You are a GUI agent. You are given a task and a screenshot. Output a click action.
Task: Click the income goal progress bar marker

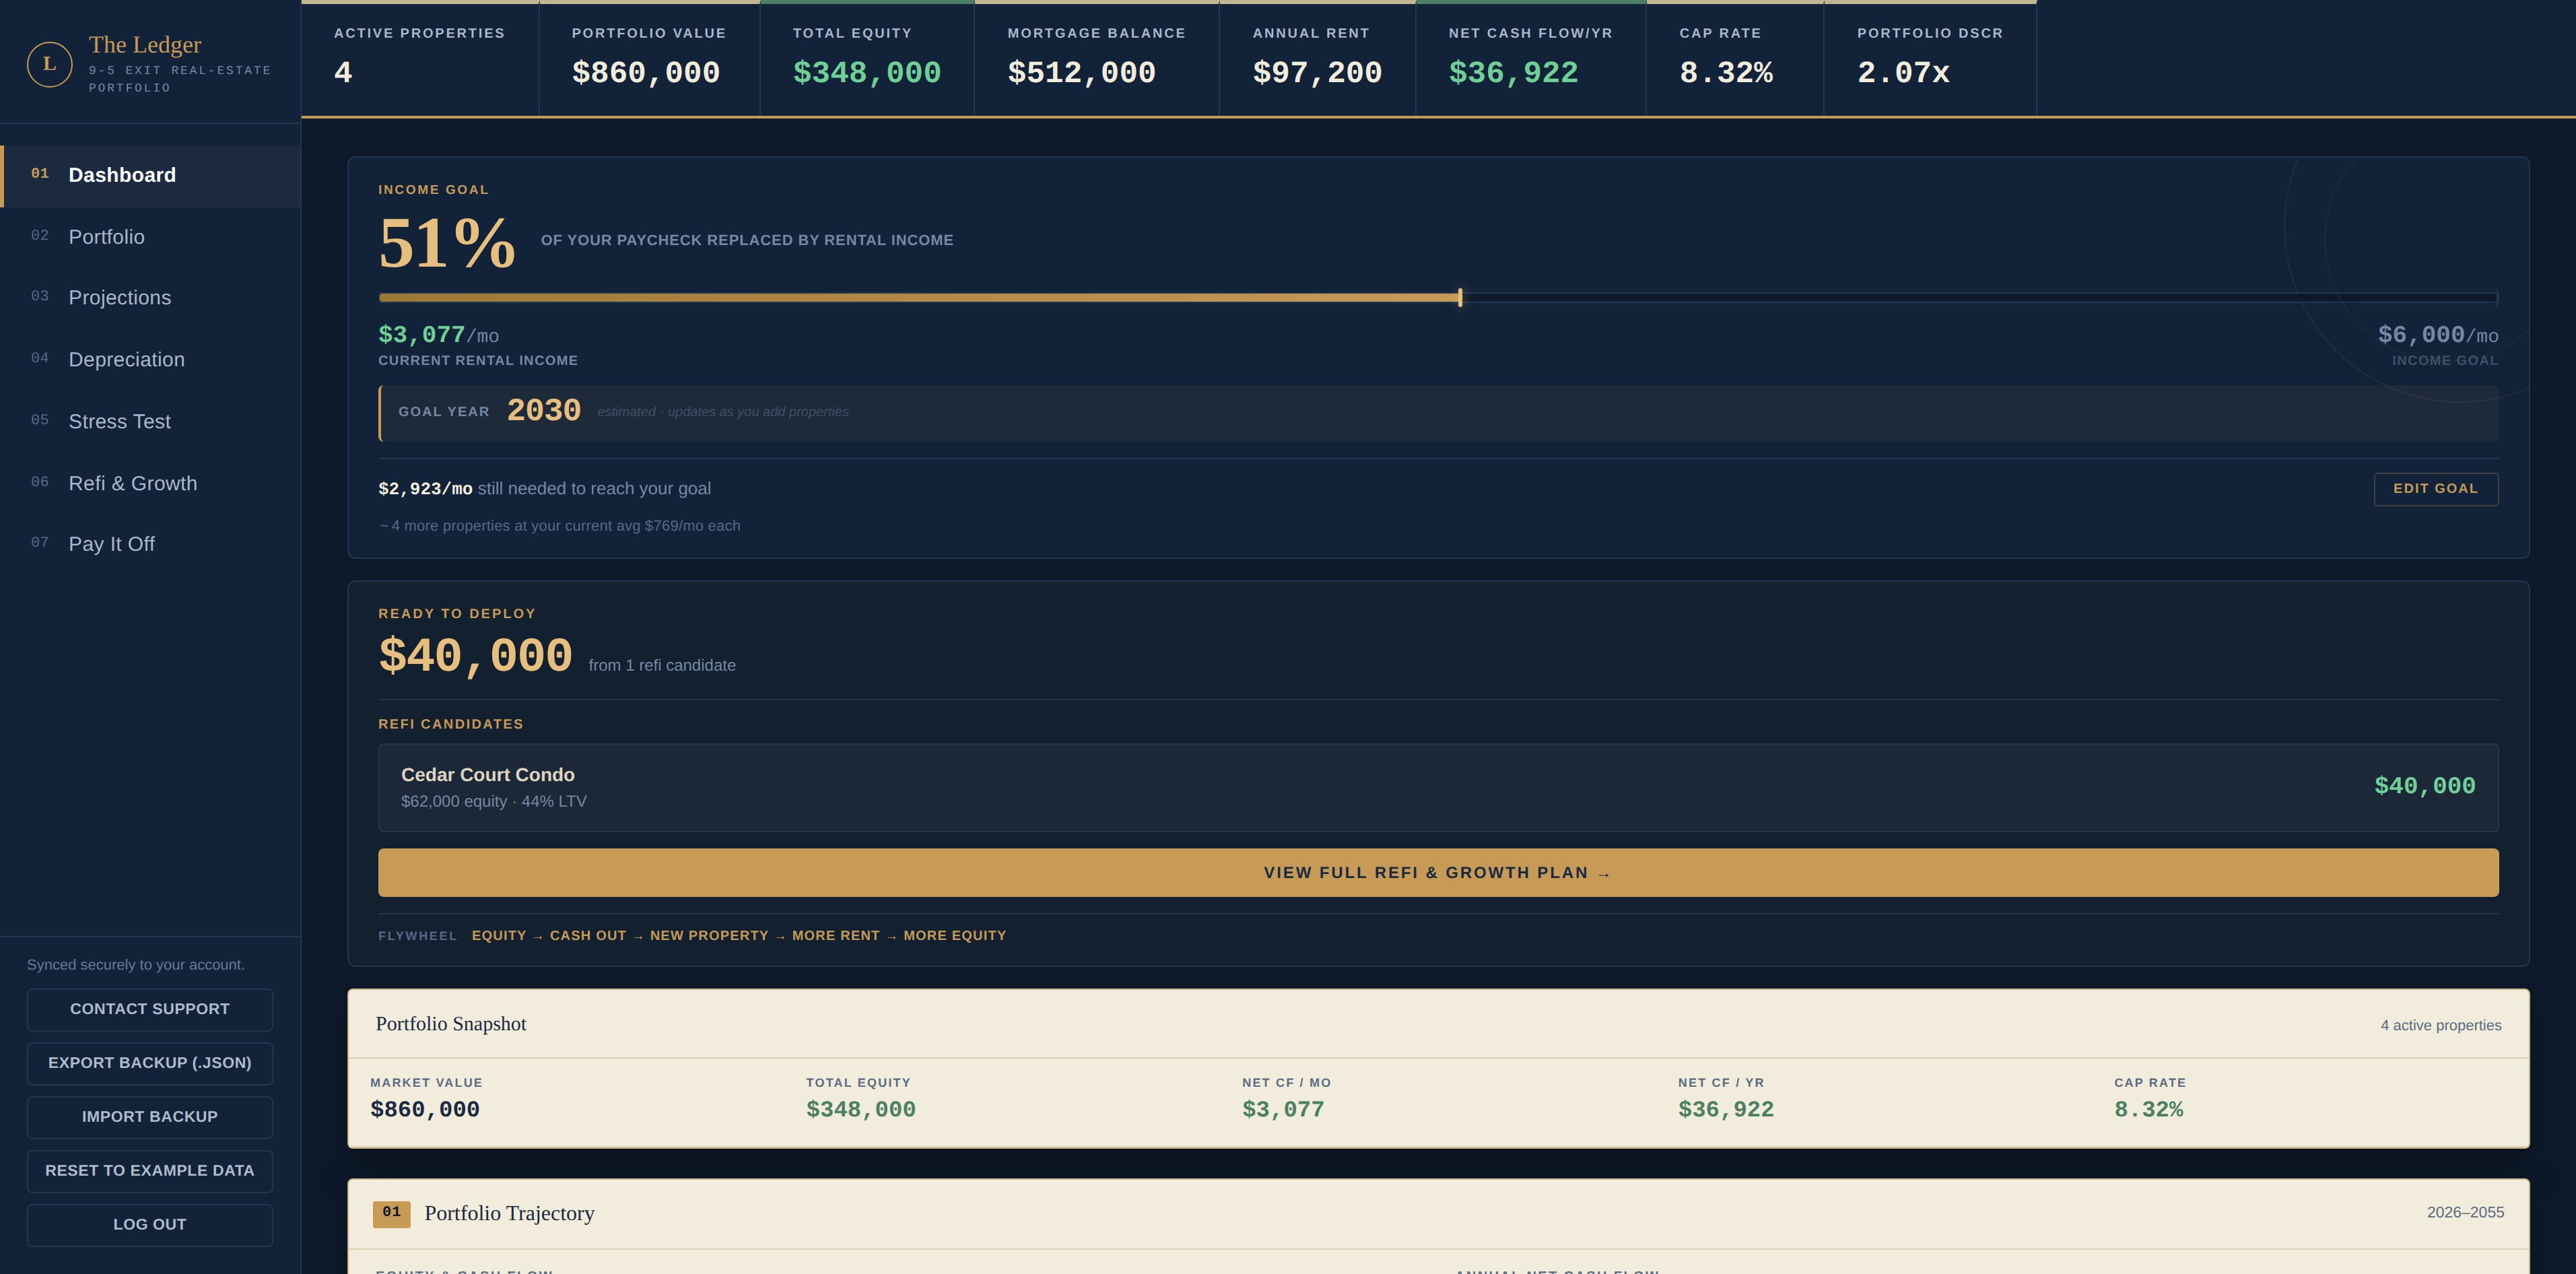point(1460,297)
